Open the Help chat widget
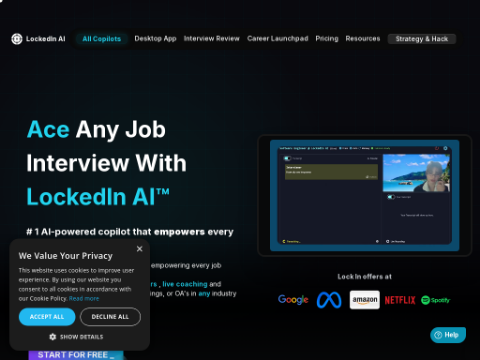 coord(448,335)
